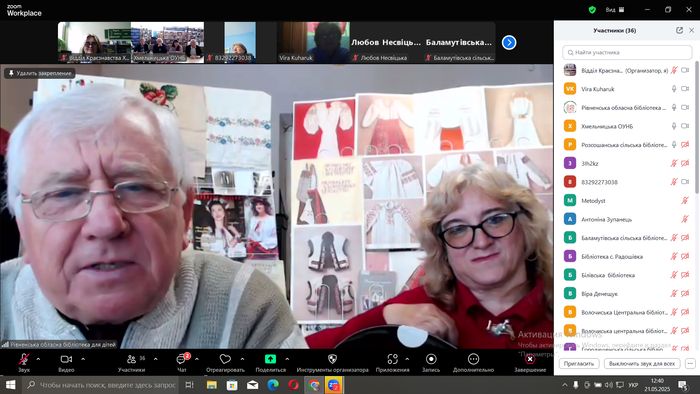The height and width of the screenshot is (394, 700).
Task: Click the Find participant search field
Action: pyautogui.click(x=627, y=52)
